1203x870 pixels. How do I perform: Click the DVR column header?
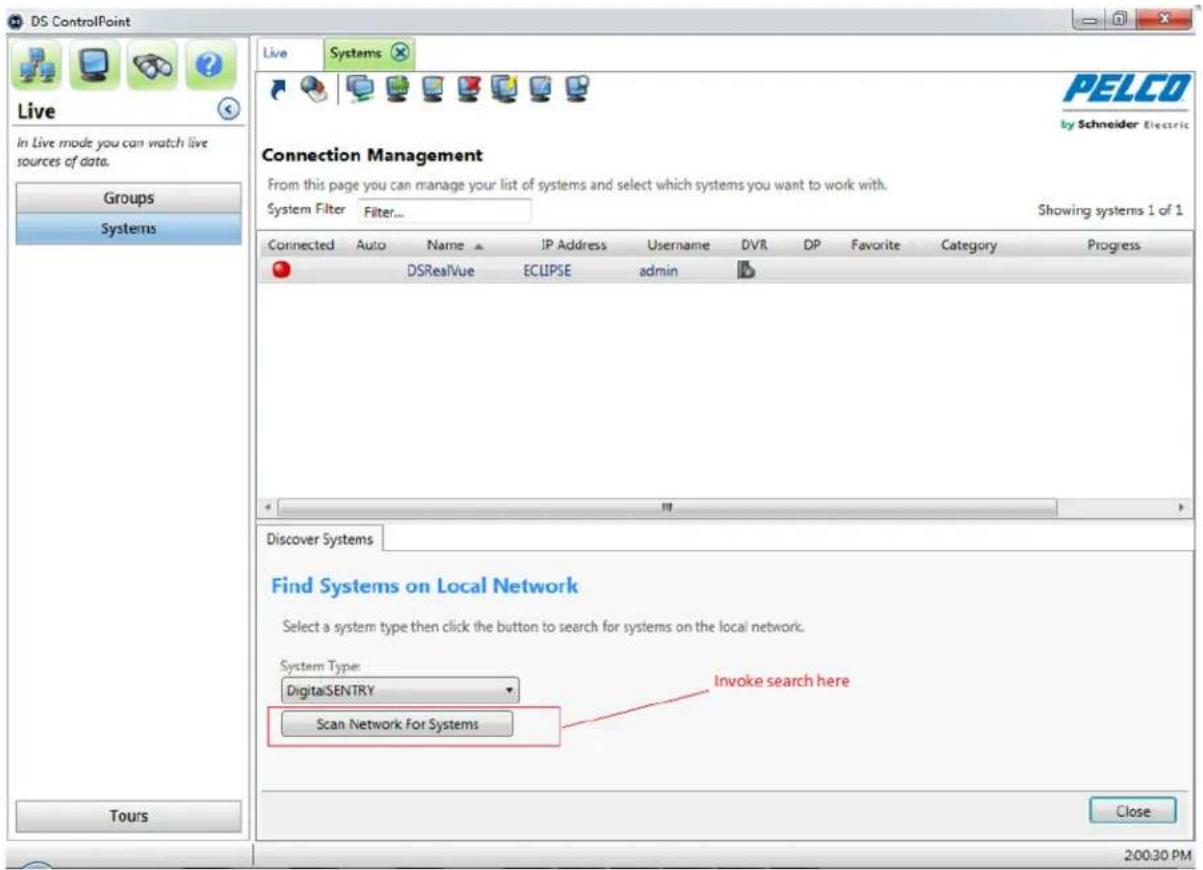(753, 245)
